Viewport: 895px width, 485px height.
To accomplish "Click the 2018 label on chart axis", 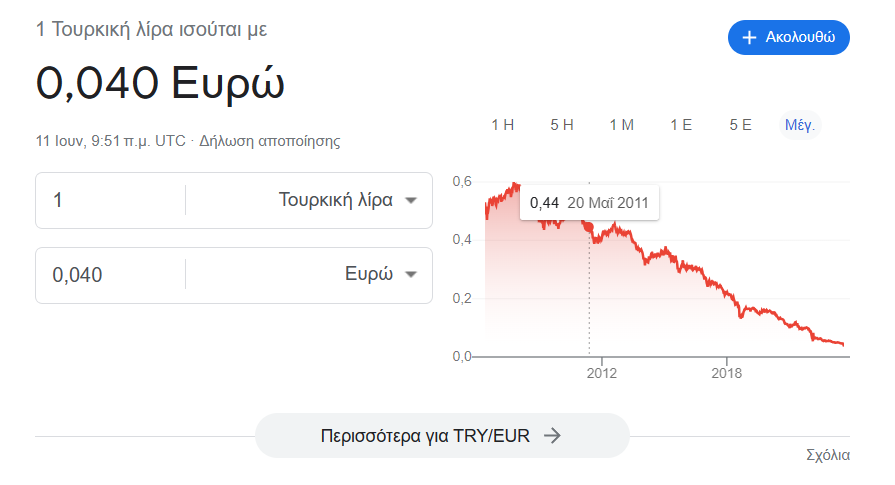I will [x=726, y=373].
